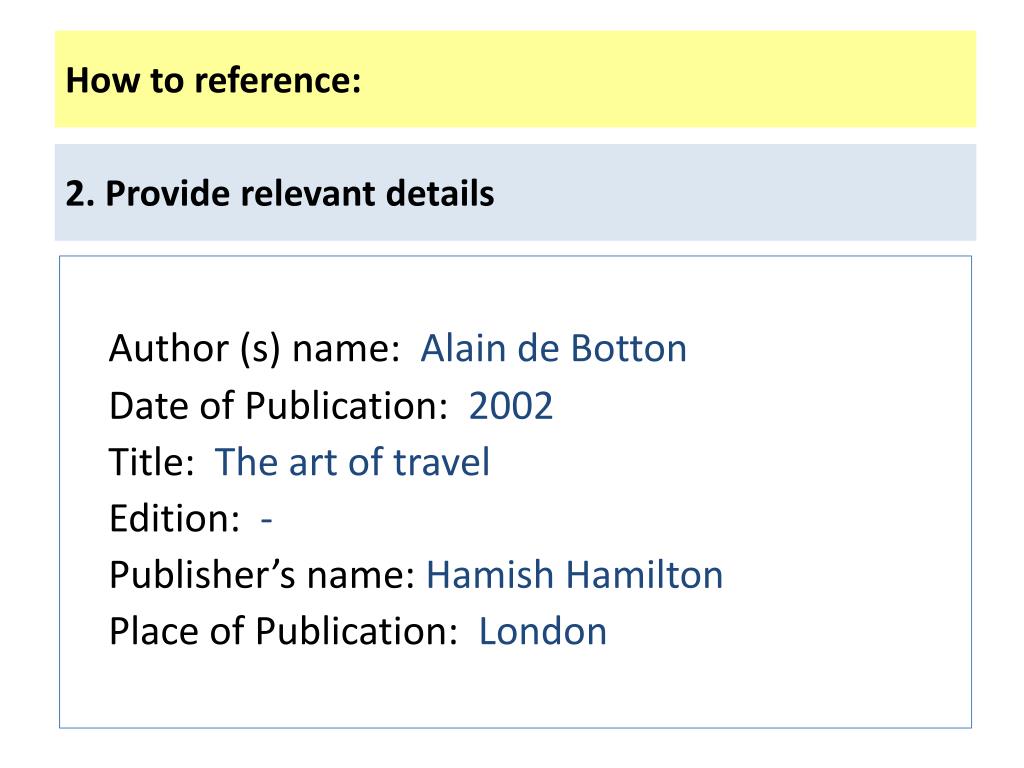Select the author value 'Alain de Botton'
1024x768 pixels.
tap(554, 348)
